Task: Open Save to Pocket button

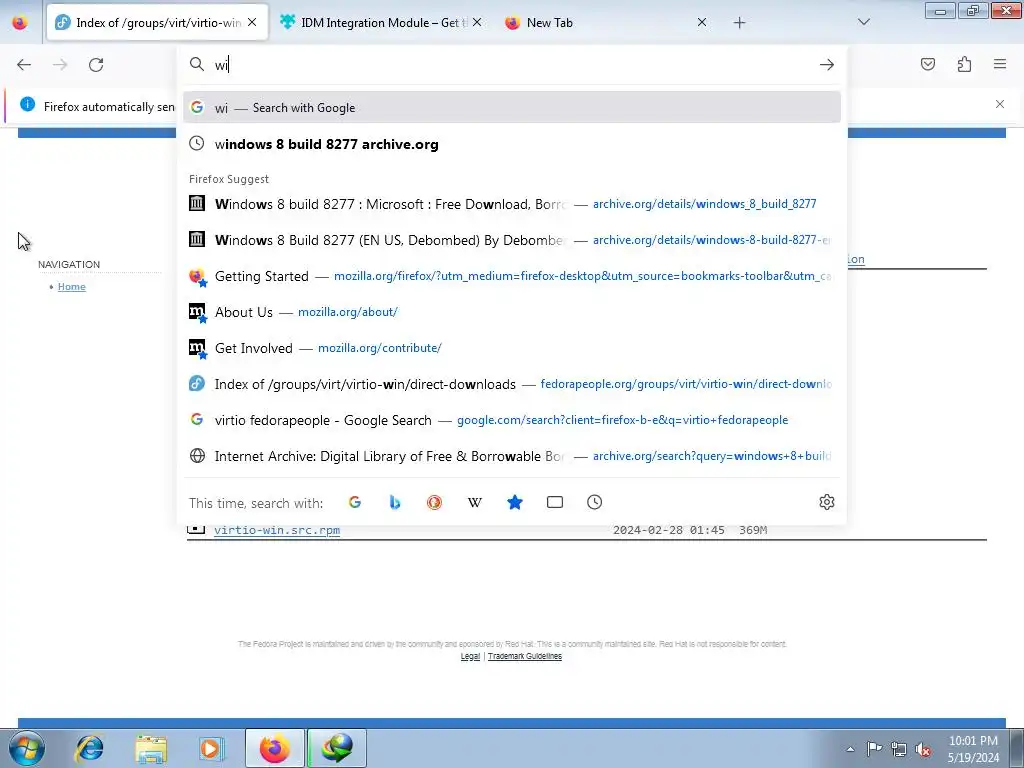Action: 928,64
